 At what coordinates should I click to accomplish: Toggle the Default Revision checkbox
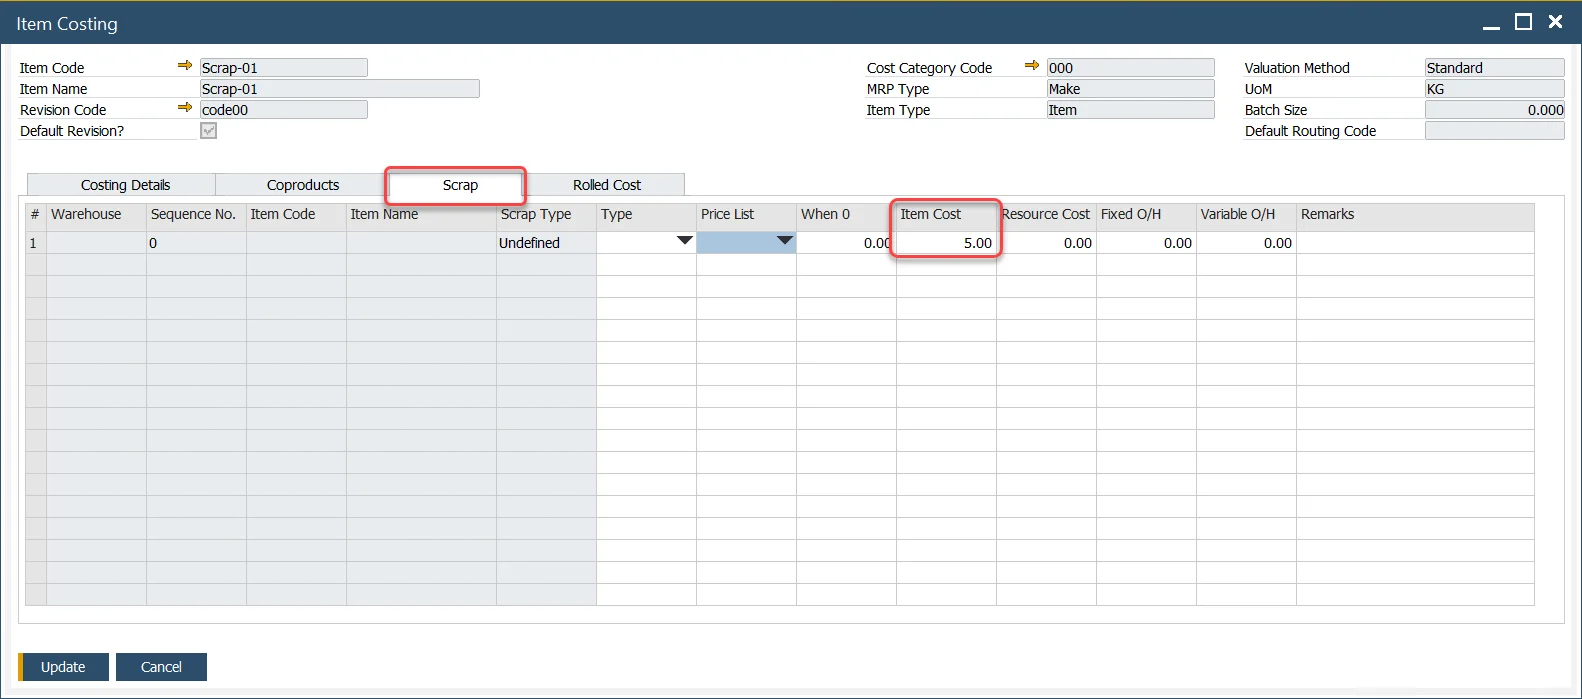pyautogui.click(x=208, y=131)
